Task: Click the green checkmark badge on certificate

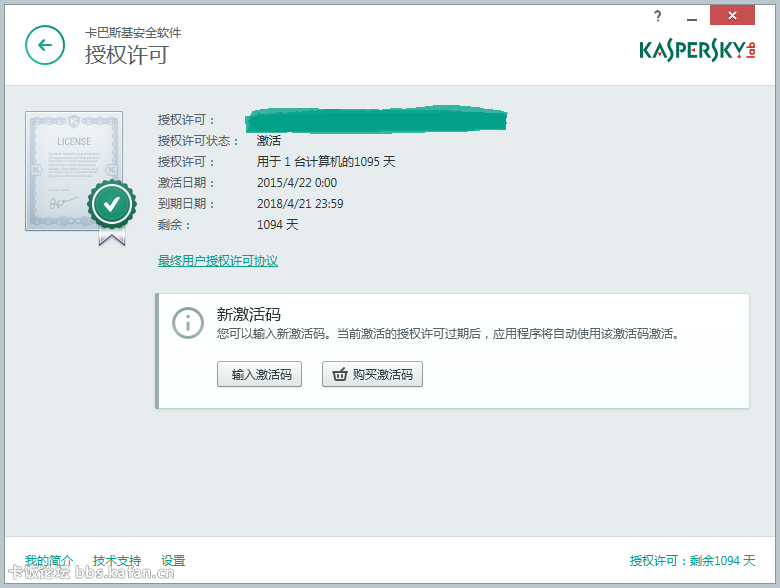Action: [x=112, y=204]
